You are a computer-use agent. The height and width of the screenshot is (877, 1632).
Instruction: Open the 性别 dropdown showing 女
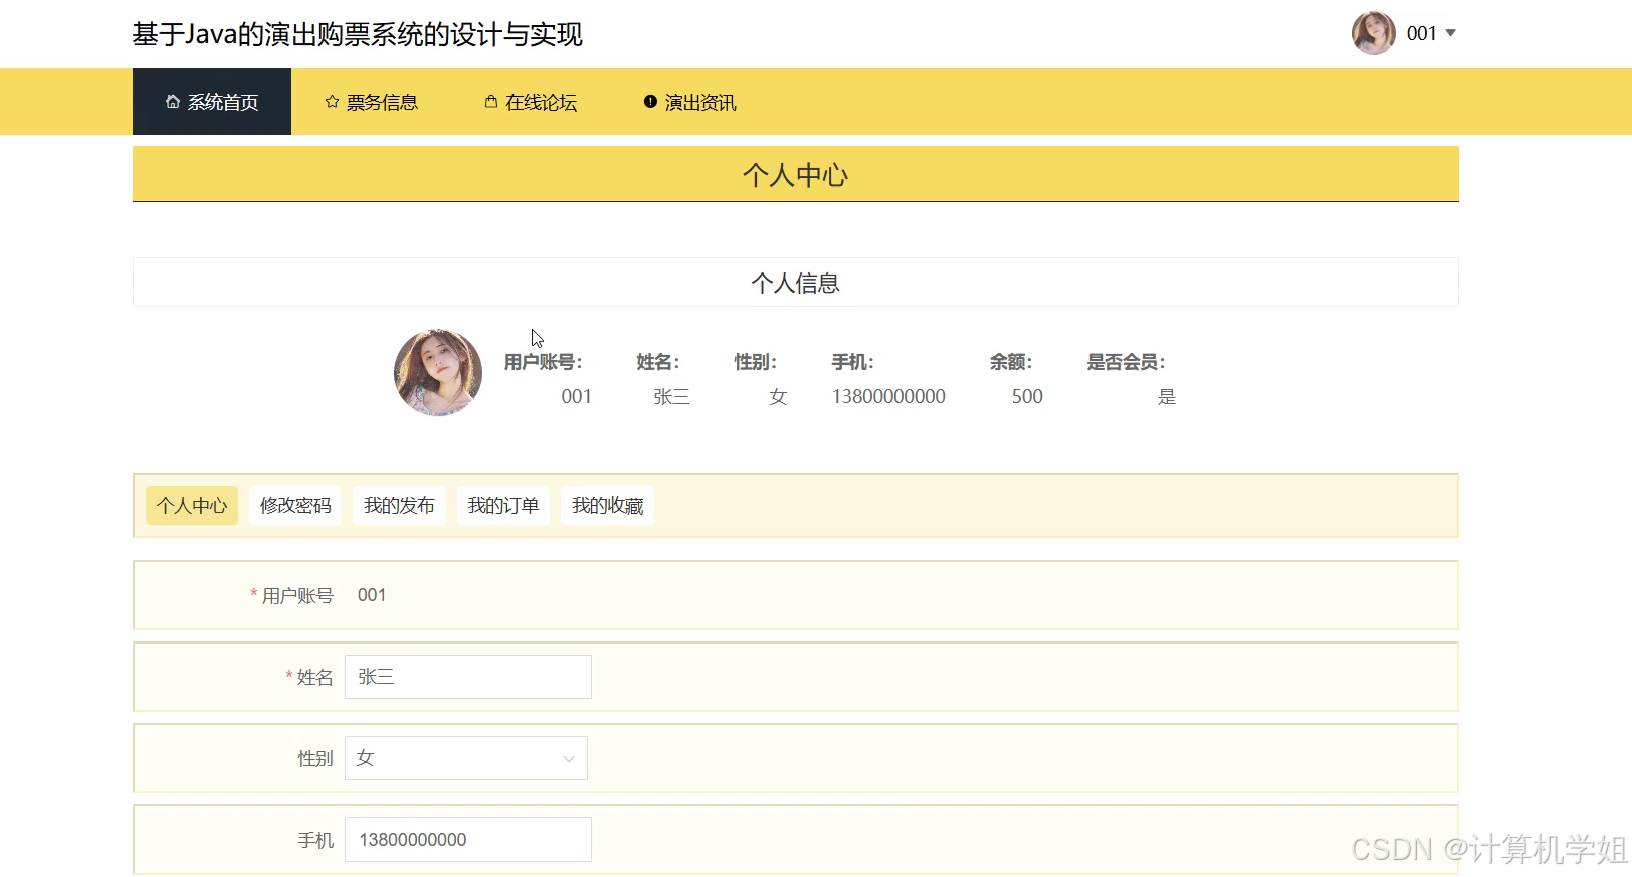466,758
